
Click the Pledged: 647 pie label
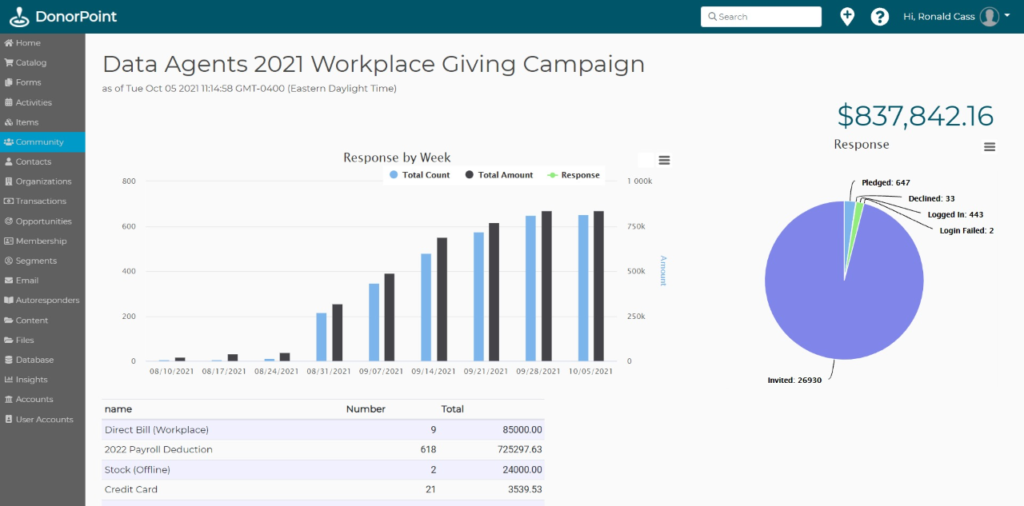click(886, 183)
